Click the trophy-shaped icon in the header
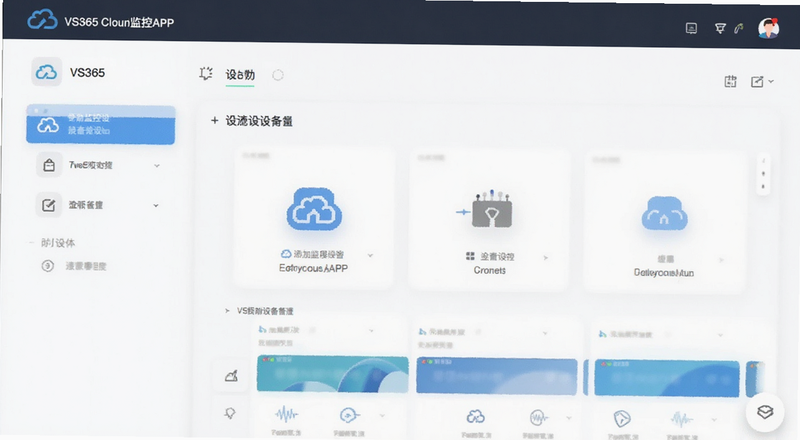This screenshot has width=800, height=440. [x=720, y=28]
